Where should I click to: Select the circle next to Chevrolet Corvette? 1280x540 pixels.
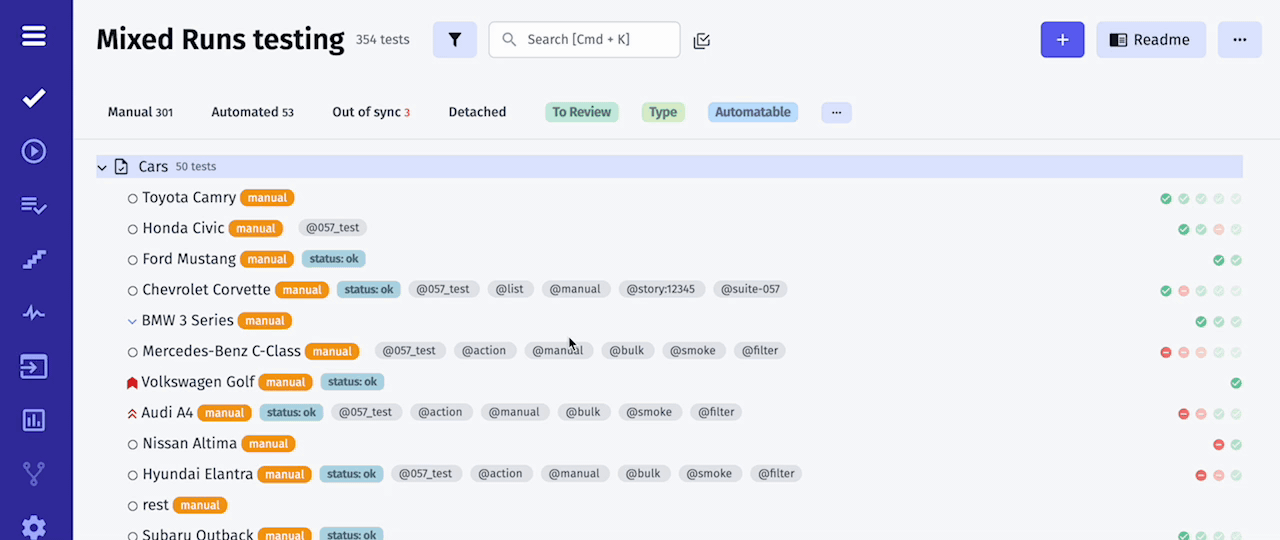point(132,291)
